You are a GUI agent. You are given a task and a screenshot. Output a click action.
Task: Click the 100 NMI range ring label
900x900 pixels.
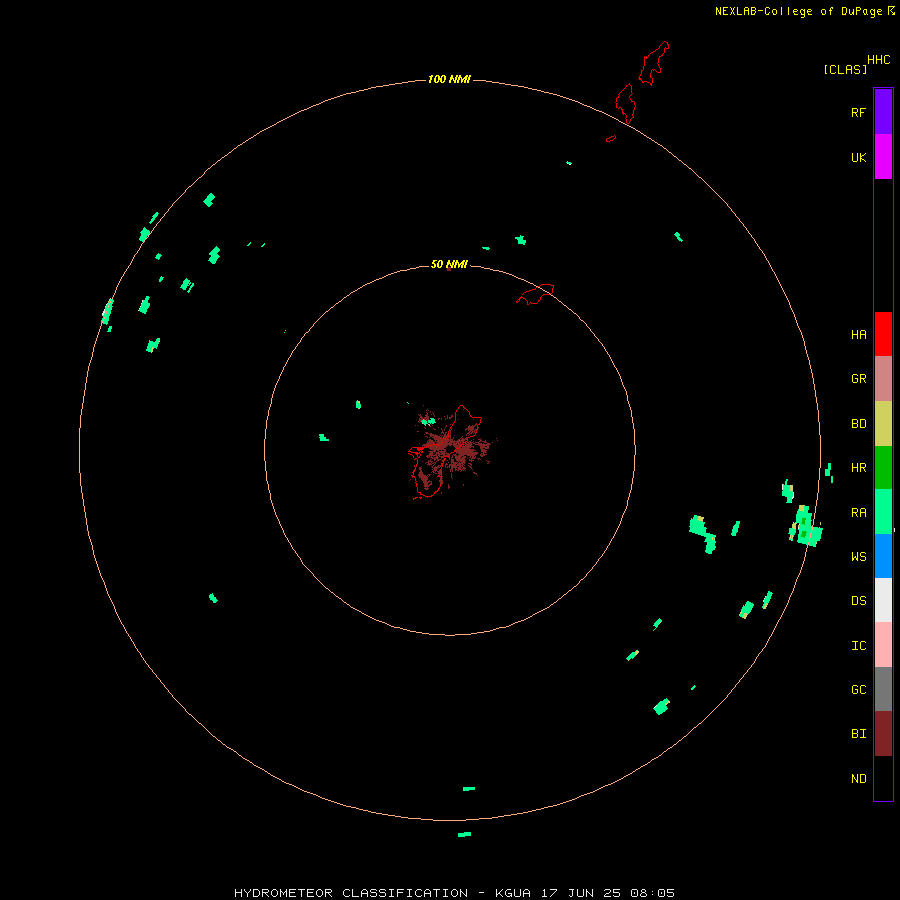click(x=449, y=79)
